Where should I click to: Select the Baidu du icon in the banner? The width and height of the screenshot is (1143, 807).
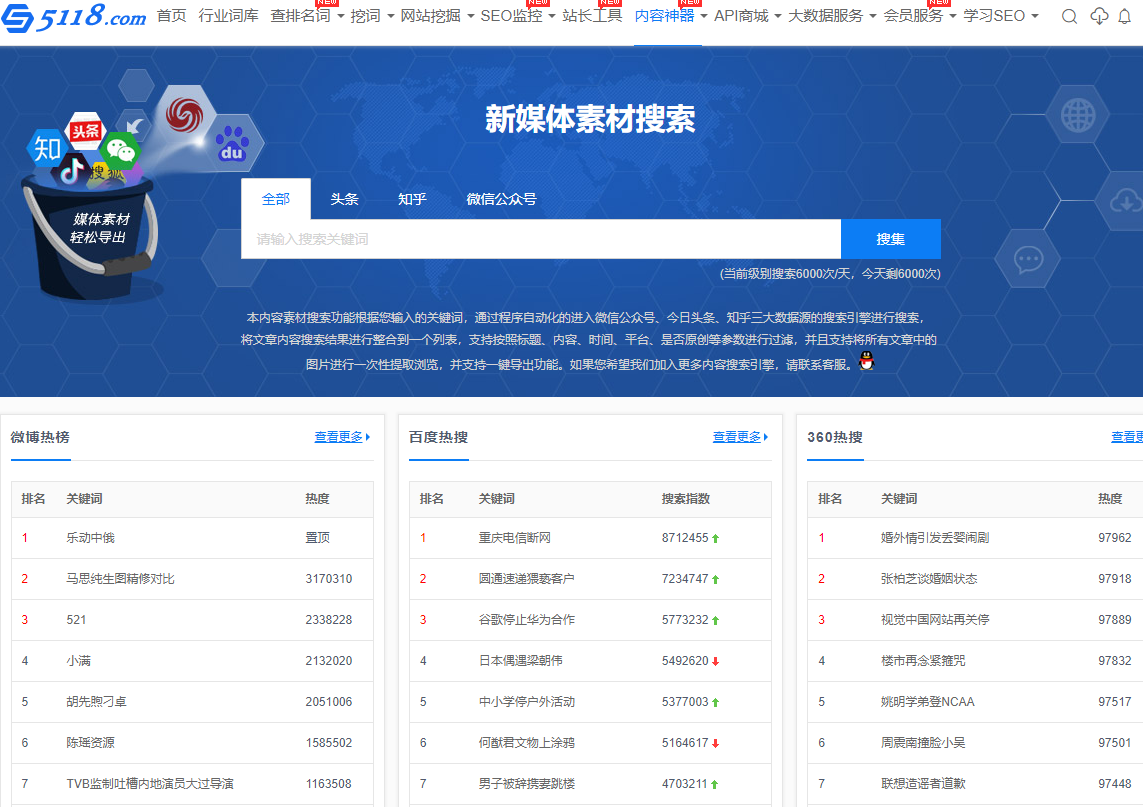click(x=231, y=145)
